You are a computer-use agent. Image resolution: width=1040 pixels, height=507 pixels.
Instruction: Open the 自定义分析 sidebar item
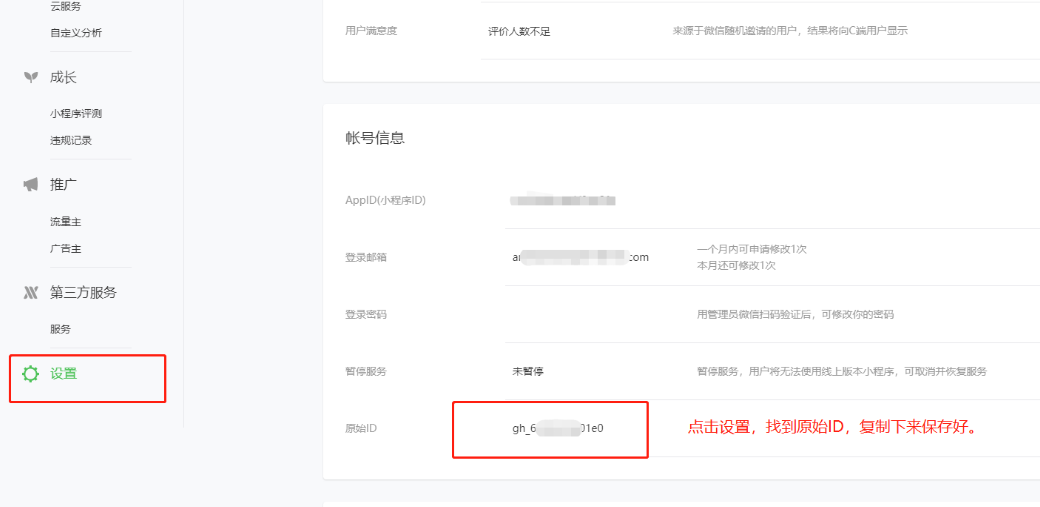click(76, 33)
